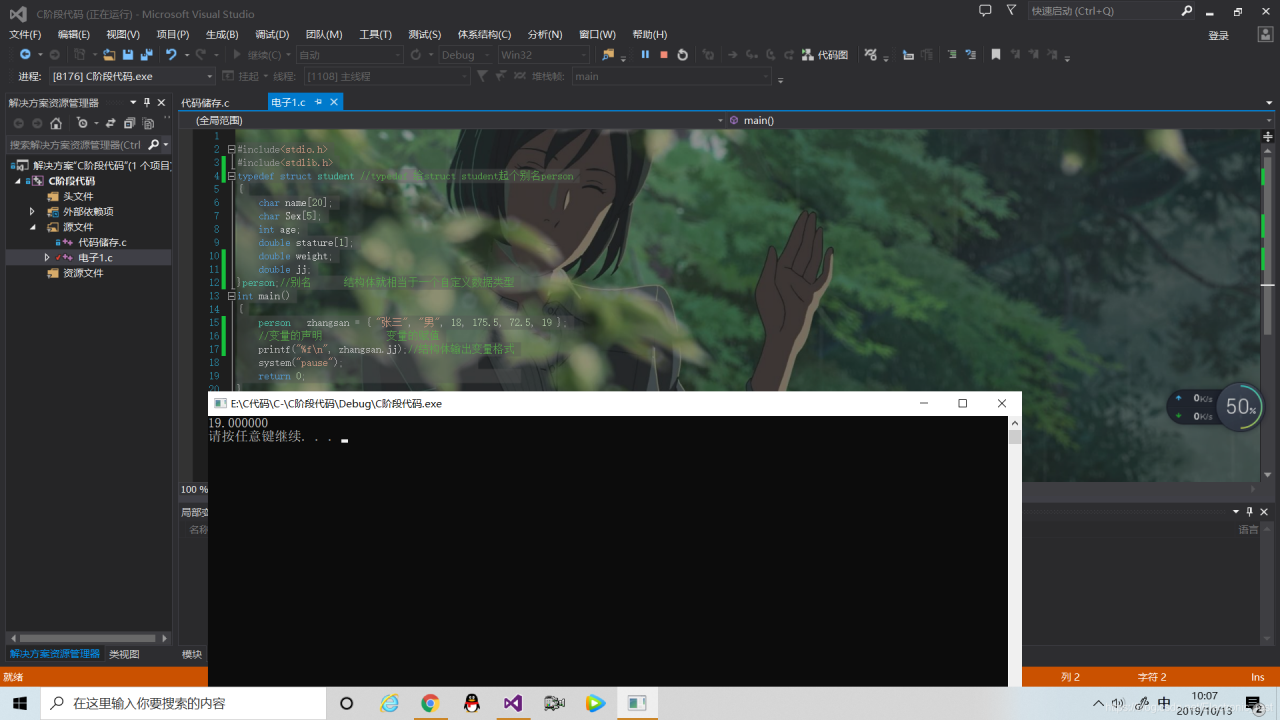1280x720 pixels.
Task: Click the 登录 sign-in link
Action: [x=1219, y=35]
